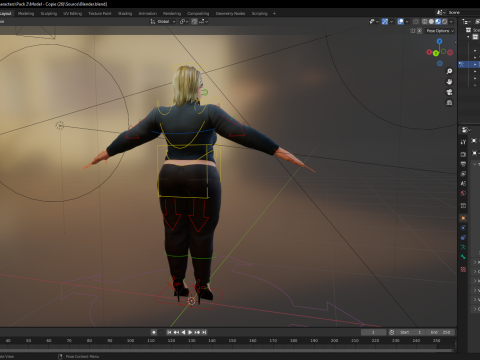Click the End frame value field
This screenshot has width=480, height=360.
[441, 332]
